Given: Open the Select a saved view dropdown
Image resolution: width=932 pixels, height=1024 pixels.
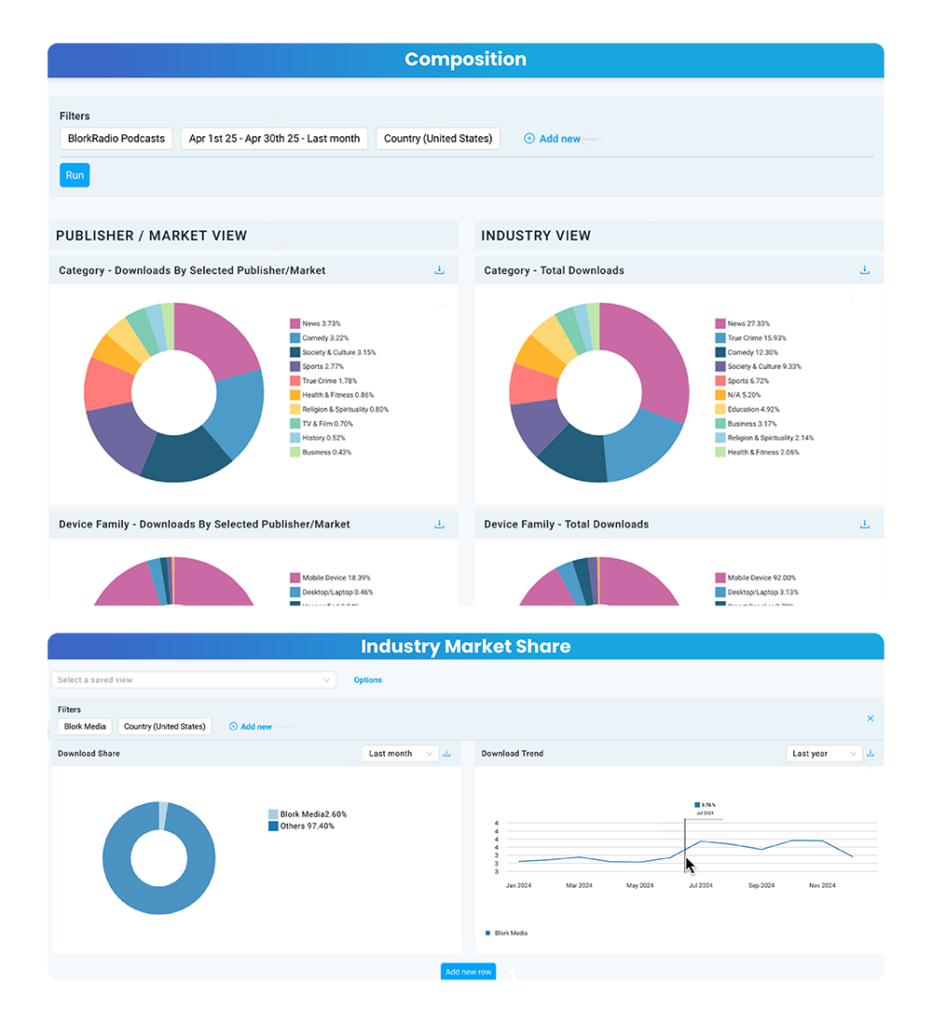Looking at the screenshot, I should 193,678.
